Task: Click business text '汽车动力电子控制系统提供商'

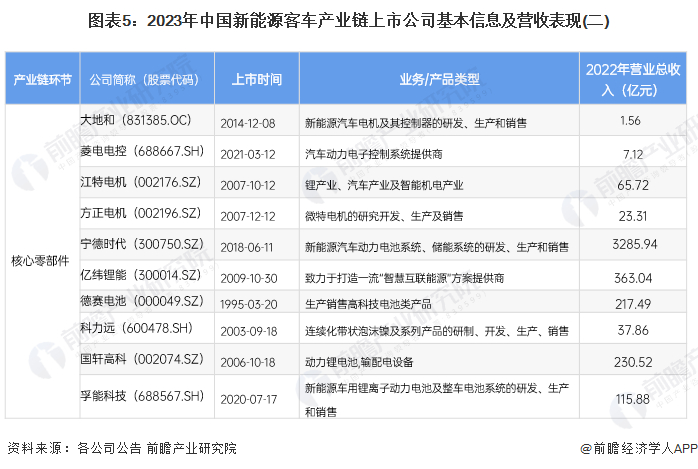Action: pos(374,154)
